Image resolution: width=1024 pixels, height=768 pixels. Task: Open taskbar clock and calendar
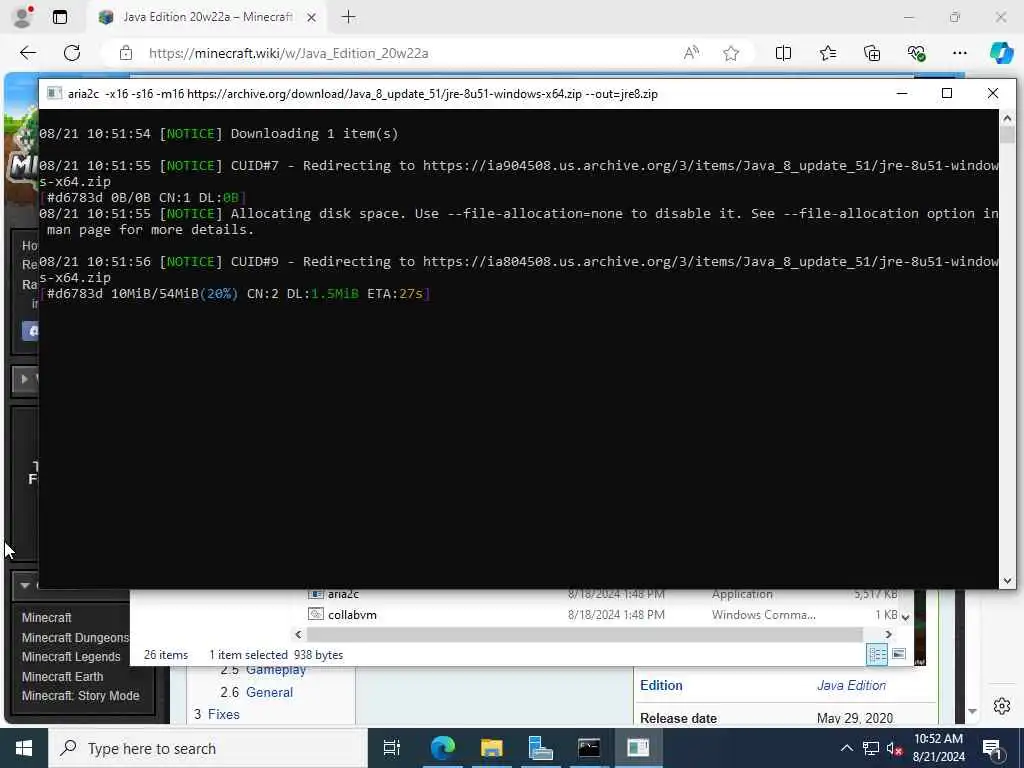pyautogui.click(x=938, y=748)
